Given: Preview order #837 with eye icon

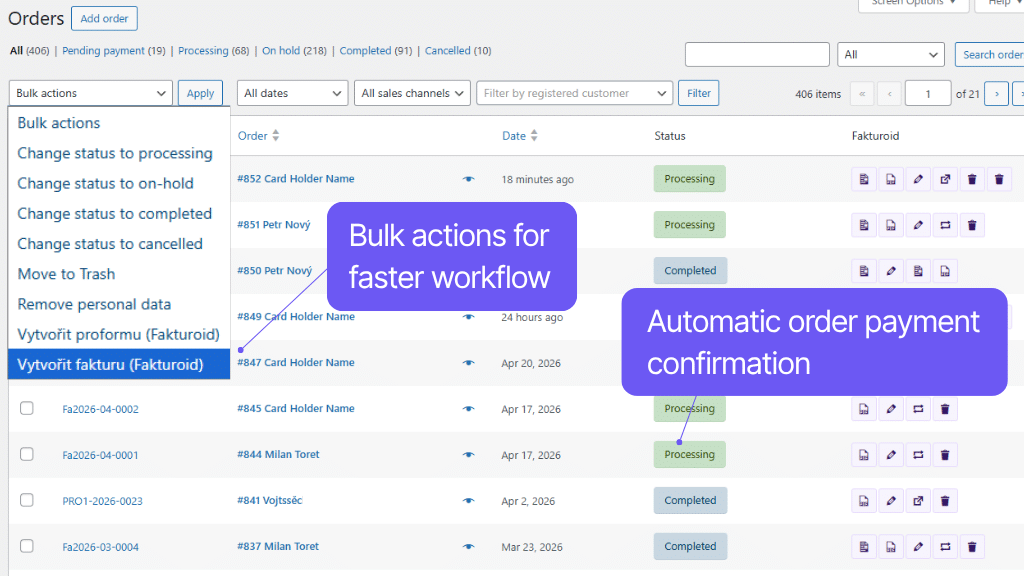Looking at the screenshot, I should tap(468, 547).
